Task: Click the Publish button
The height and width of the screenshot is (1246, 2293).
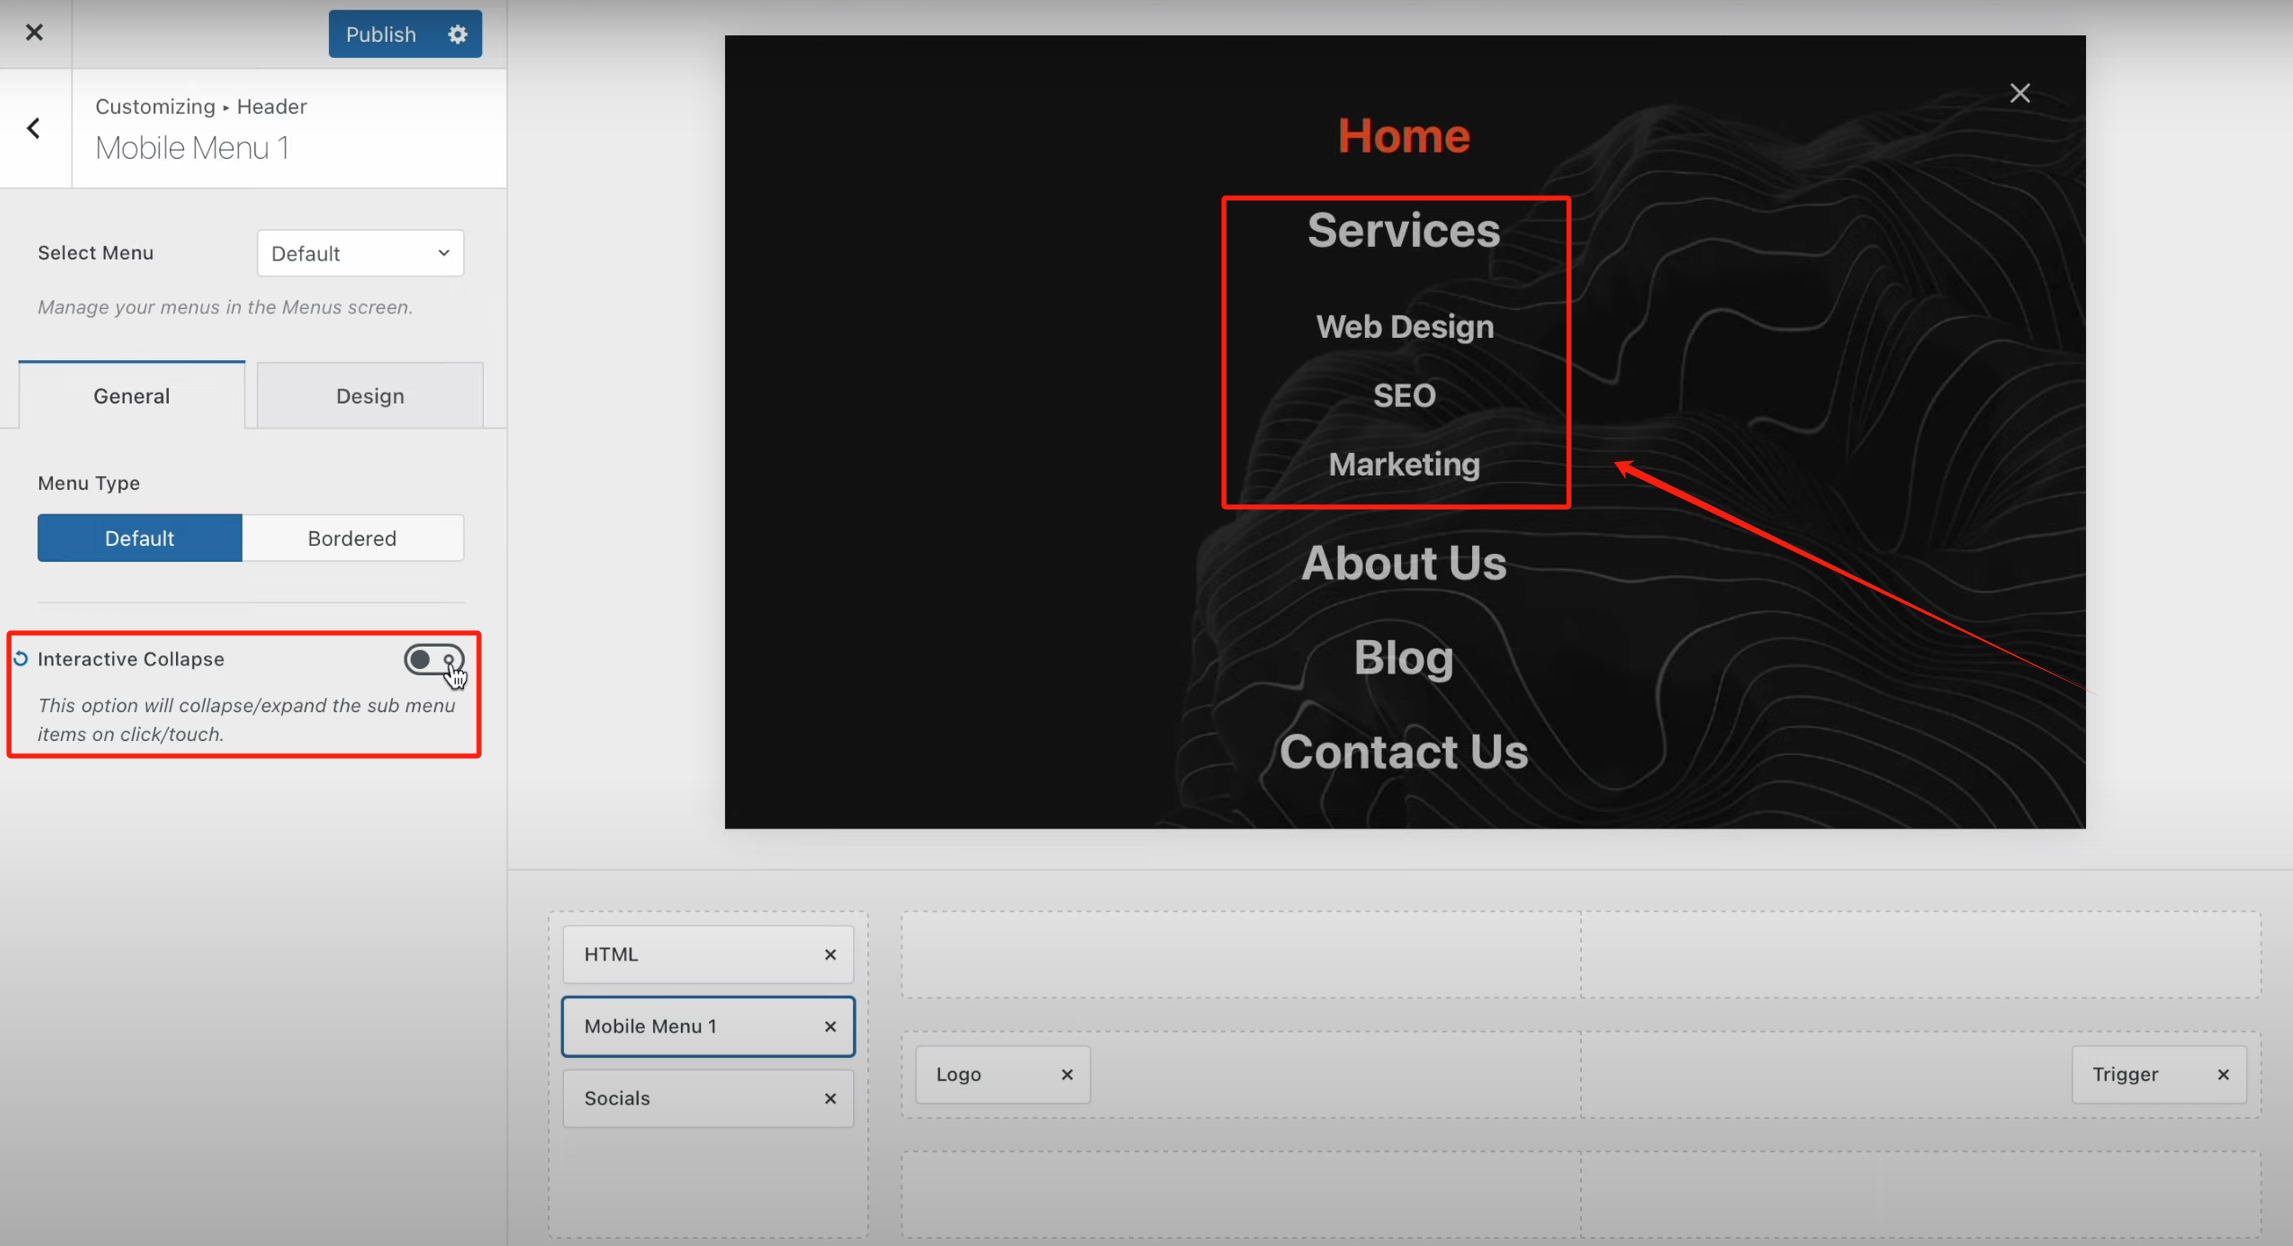Action: (x=380, y=34)
